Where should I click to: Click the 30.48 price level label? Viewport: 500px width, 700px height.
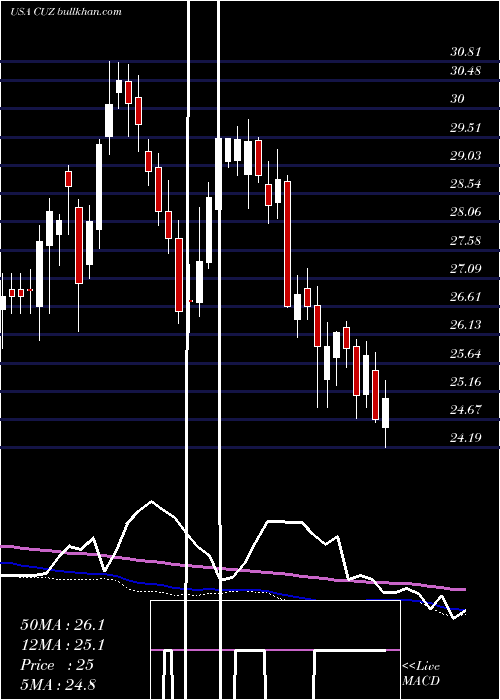[x=466, y=71]
